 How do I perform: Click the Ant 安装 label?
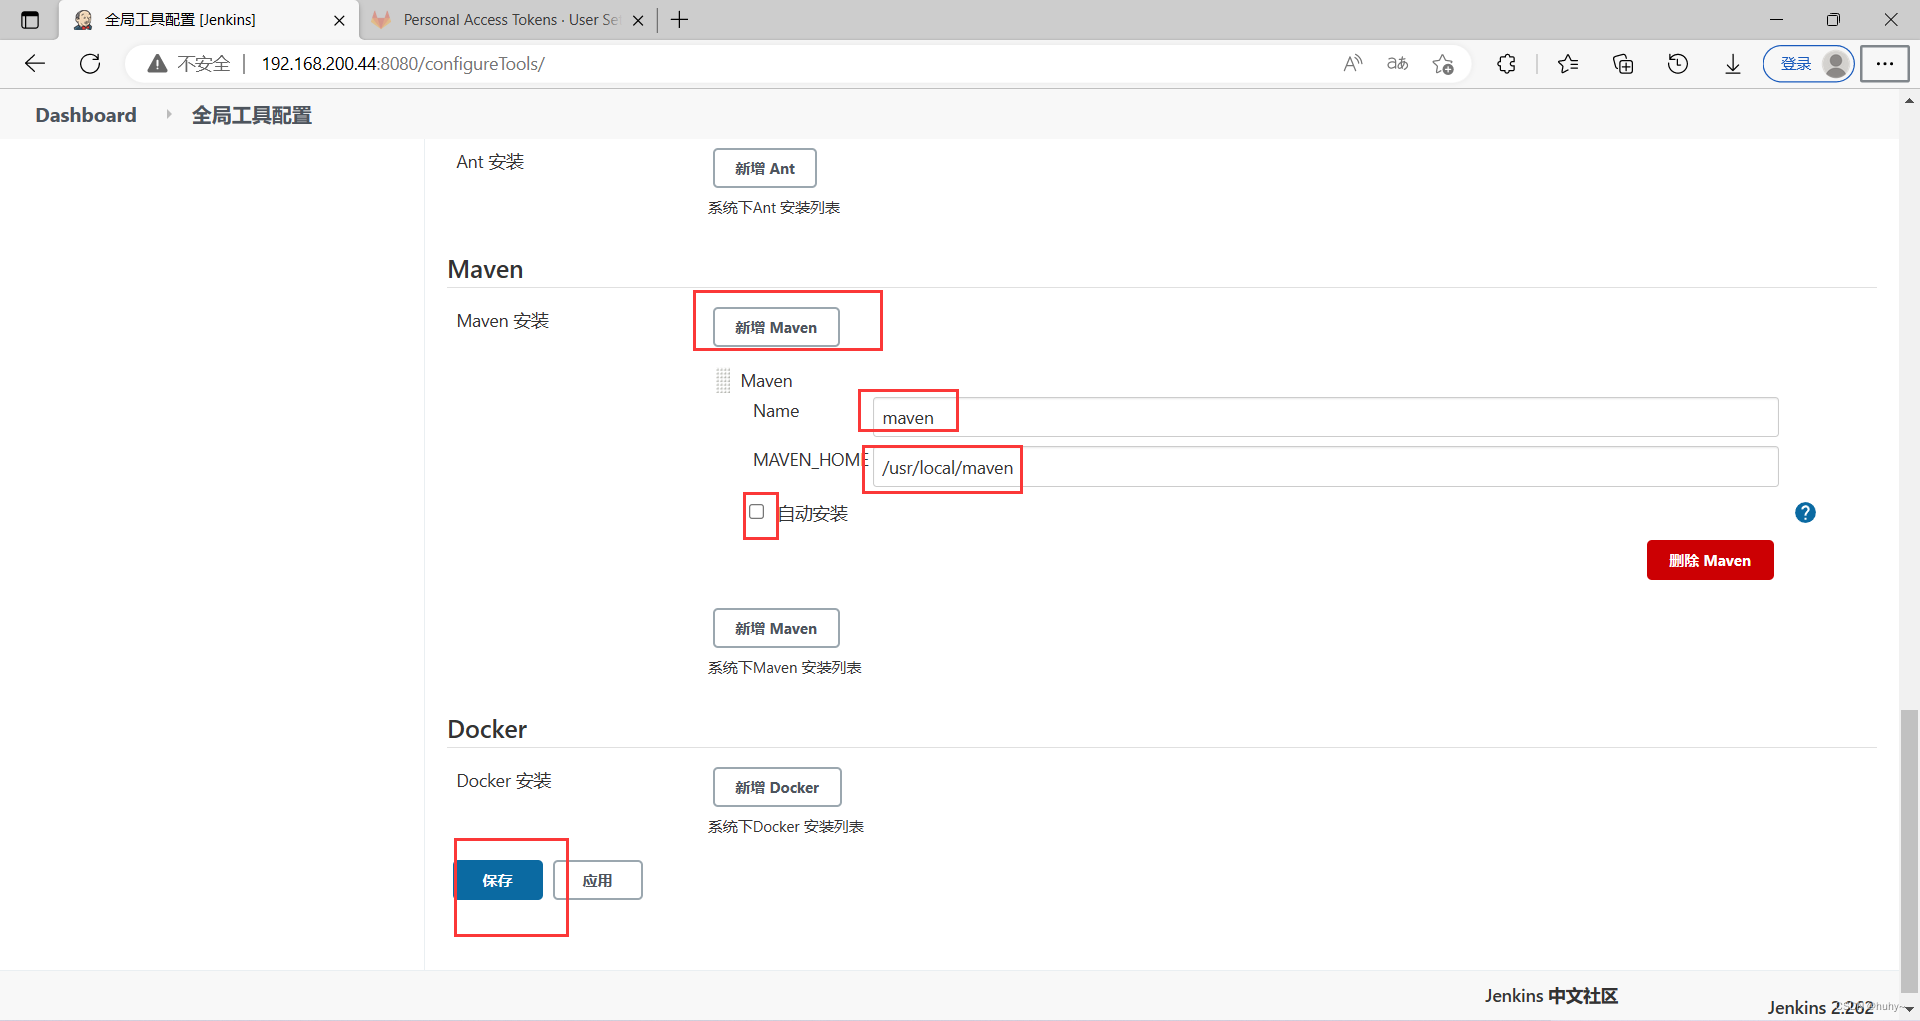pyautogui.click(x=490, y=162)
